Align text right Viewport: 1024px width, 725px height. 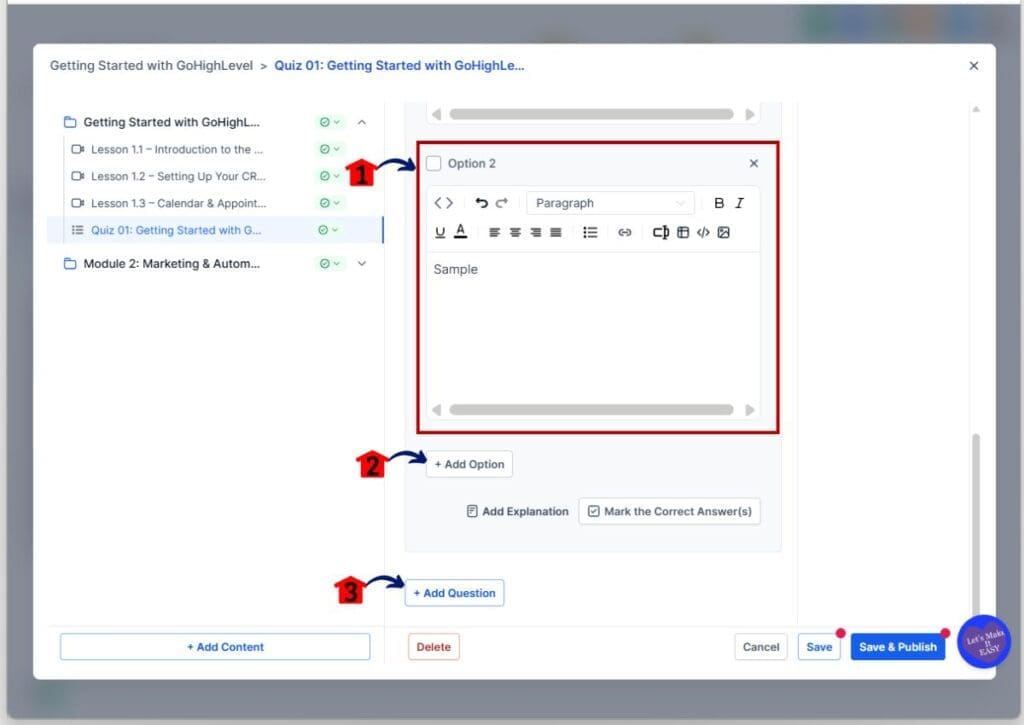point(536,233)
